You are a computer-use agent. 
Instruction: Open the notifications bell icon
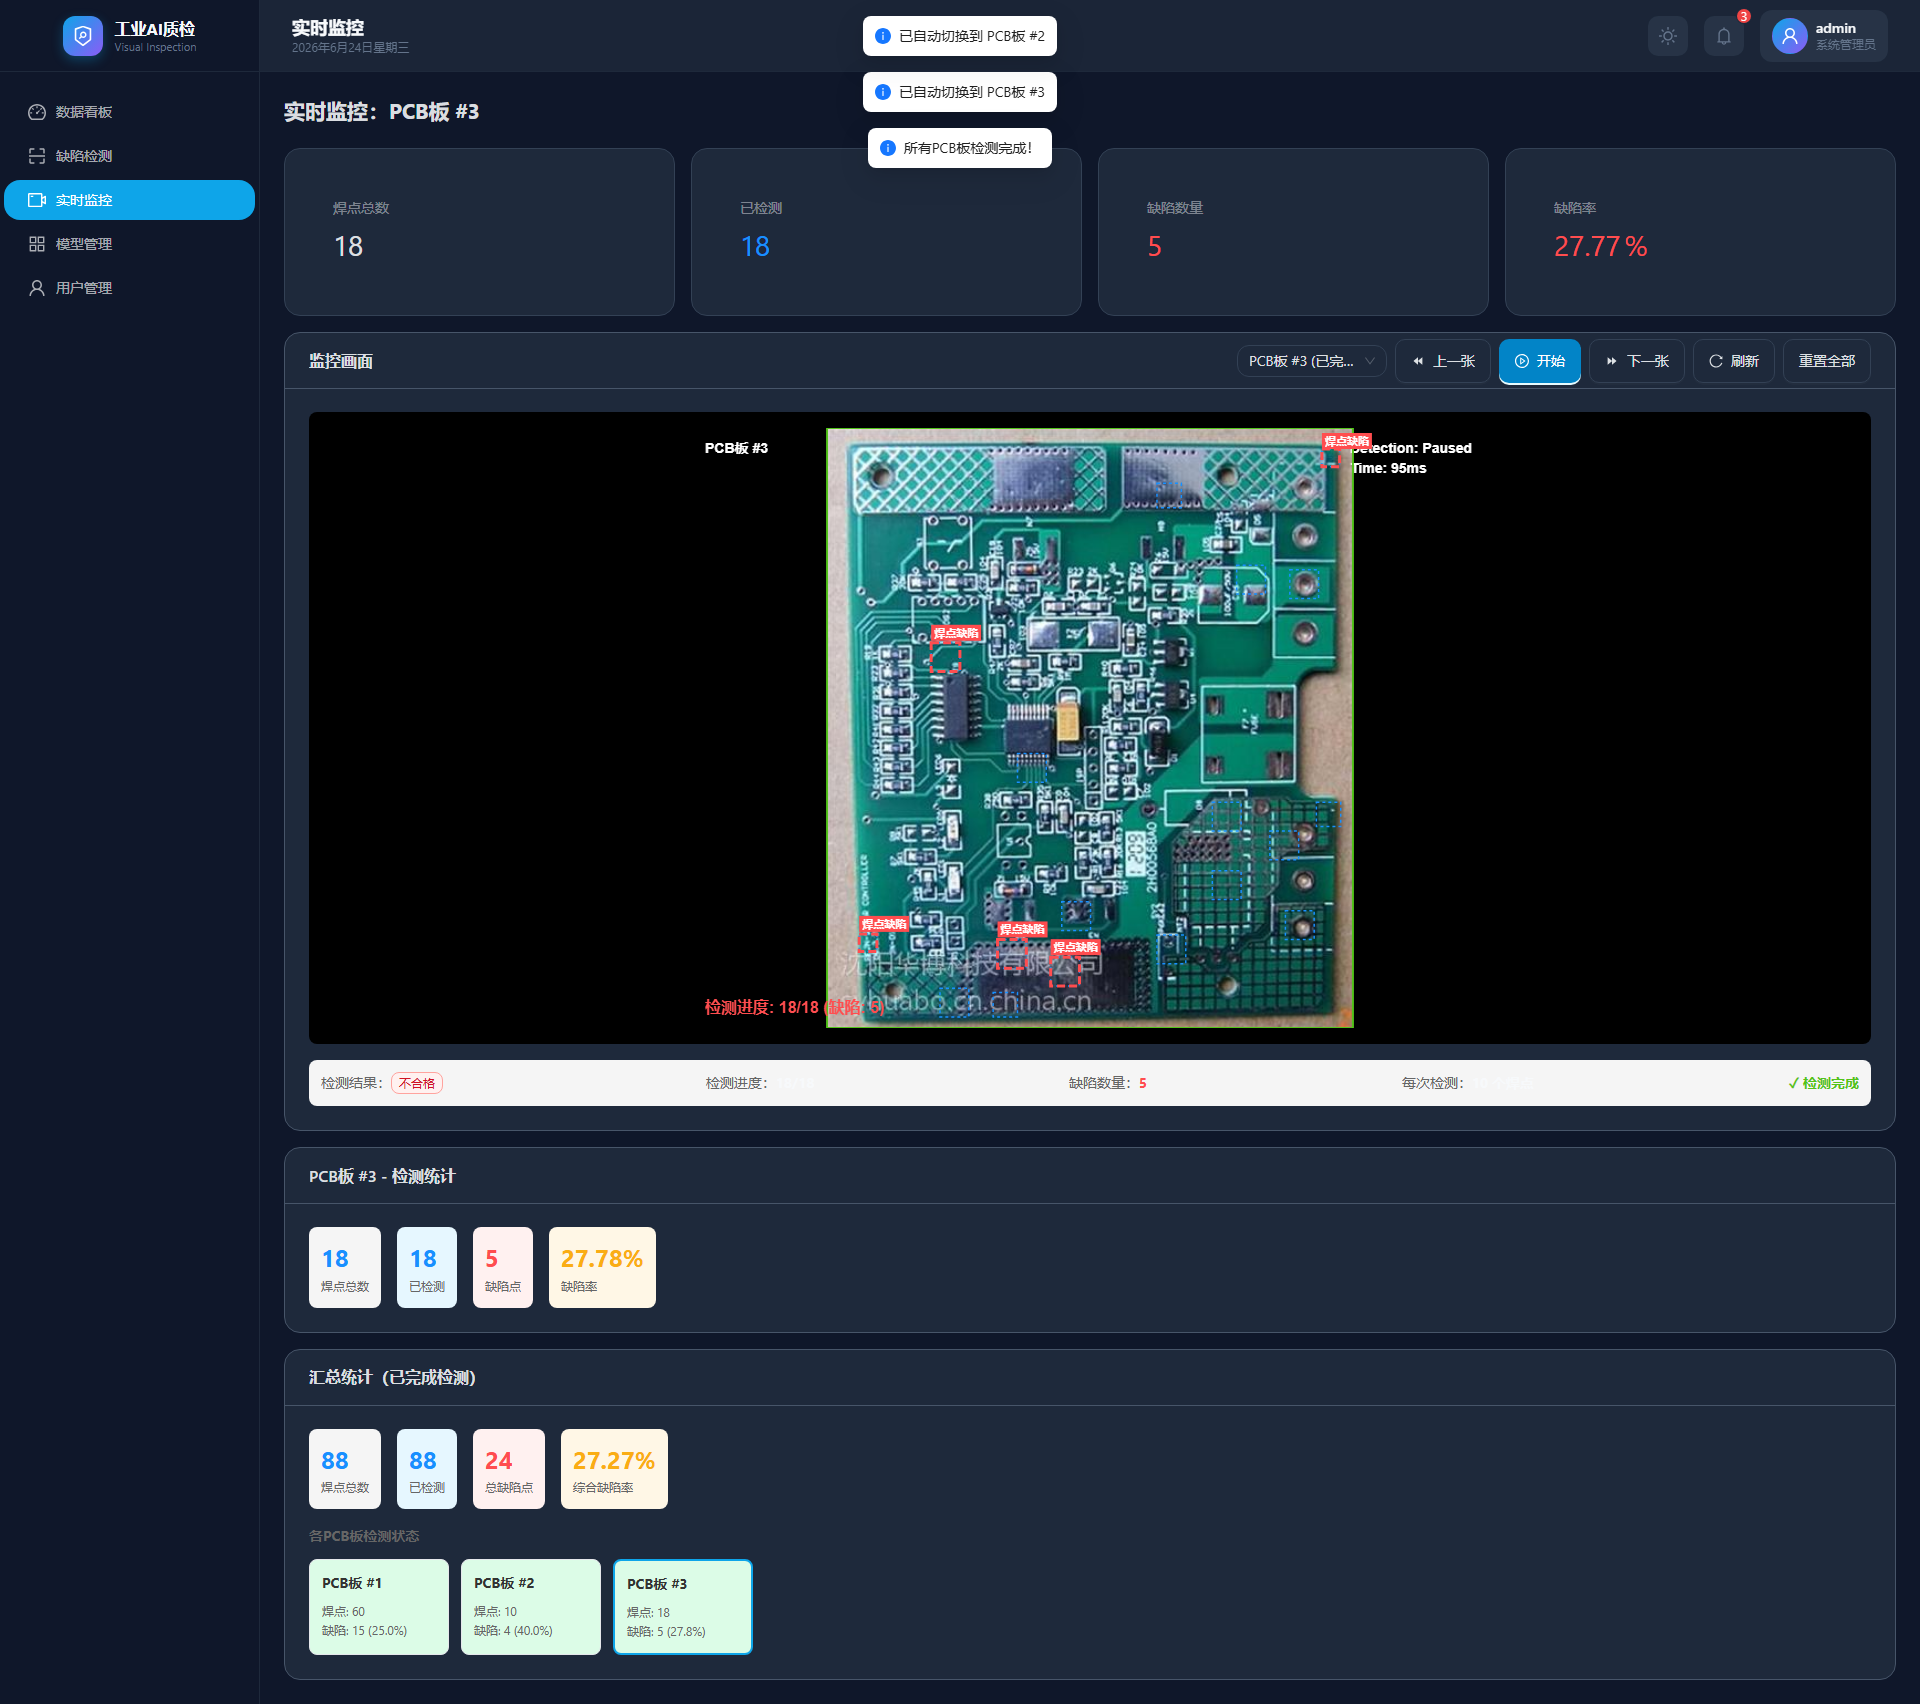(x=1724, y=36)
